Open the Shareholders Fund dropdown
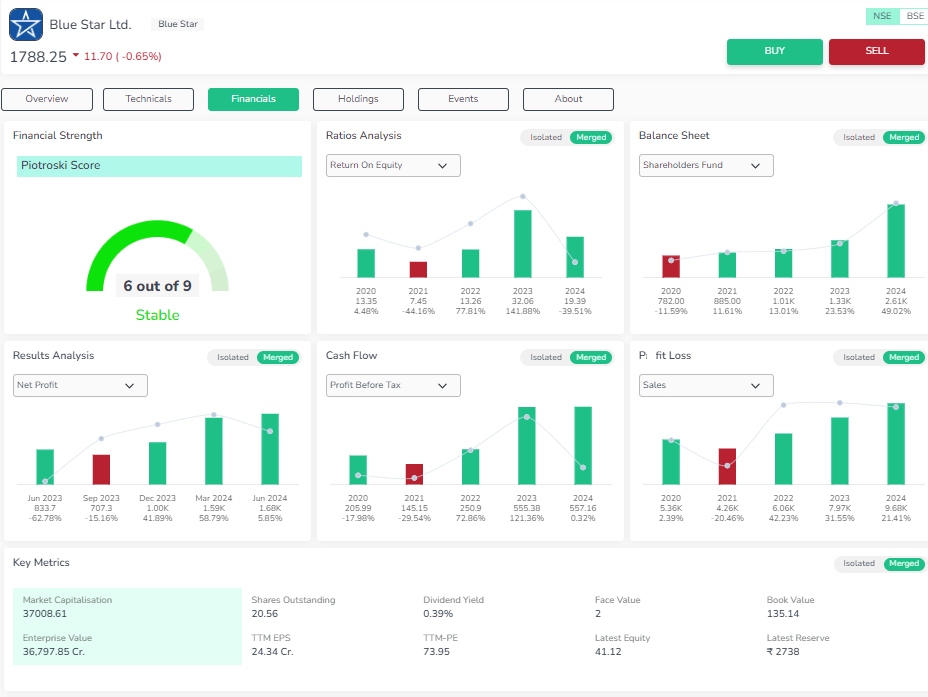The width and height of the screenshot is (928, 697). [x=706, y=166]
